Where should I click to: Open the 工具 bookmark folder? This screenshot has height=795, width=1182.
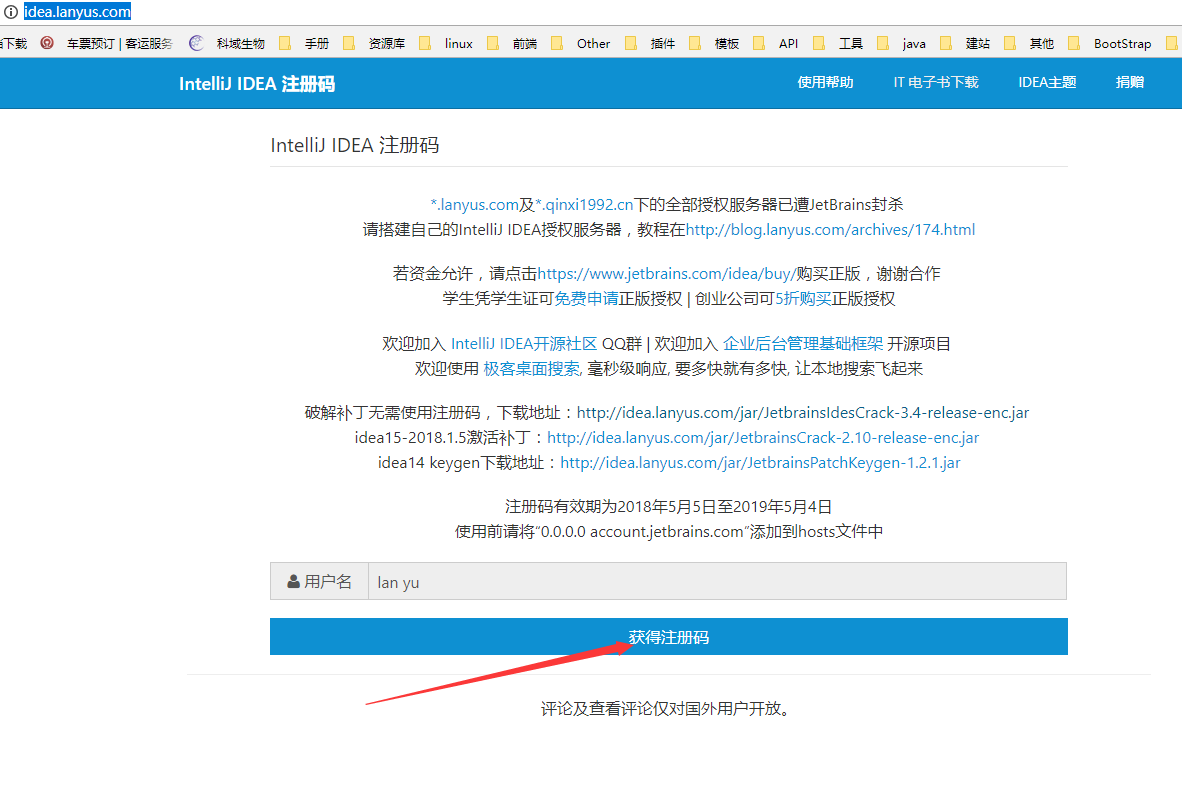(x=839, y=44)
